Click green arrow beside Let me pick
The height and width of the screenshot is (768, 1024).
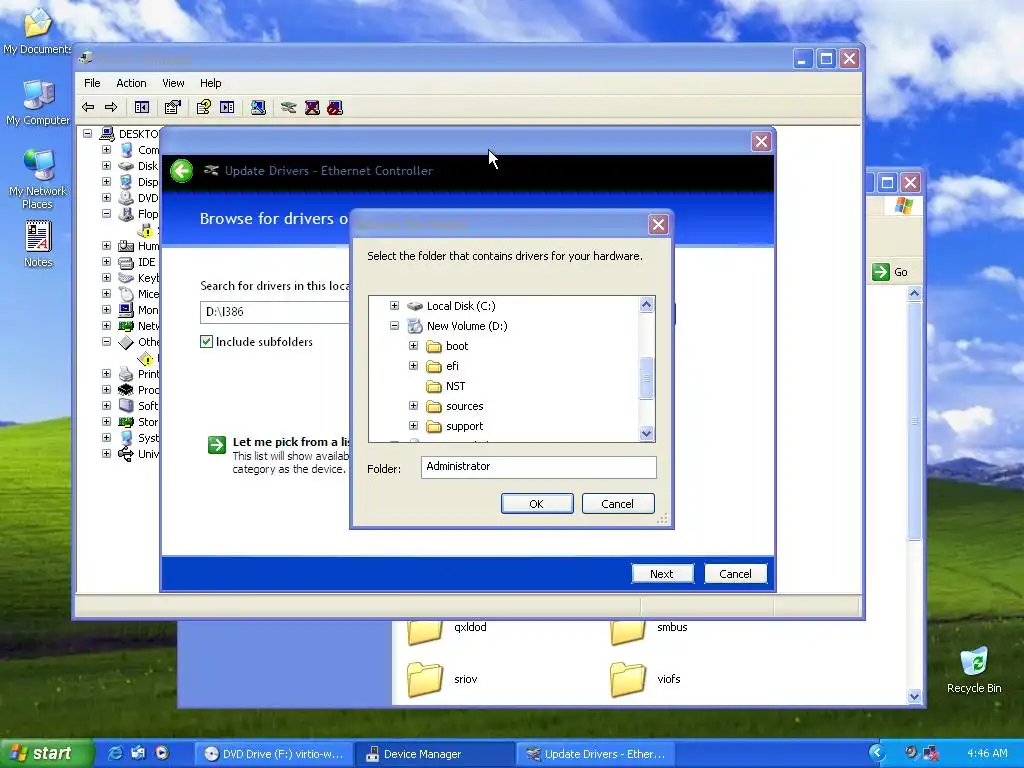click(217, 445)
